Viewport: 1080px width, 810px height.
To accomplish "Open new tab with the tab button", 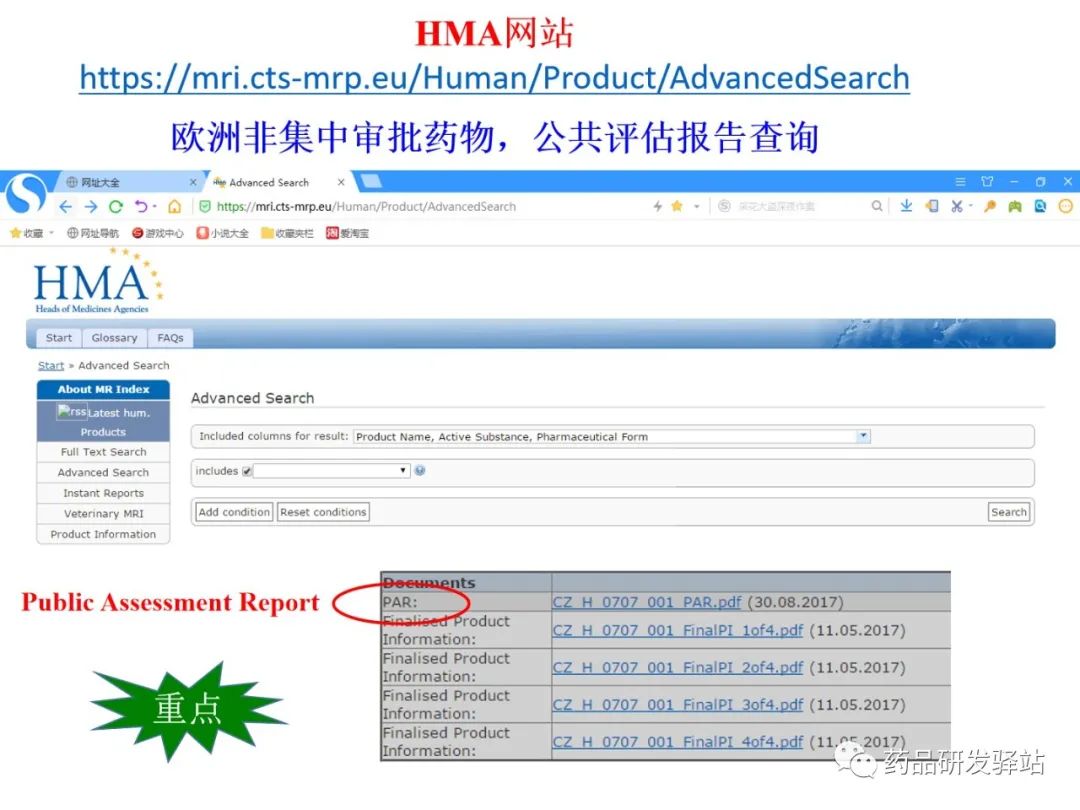I will (371, 182).
